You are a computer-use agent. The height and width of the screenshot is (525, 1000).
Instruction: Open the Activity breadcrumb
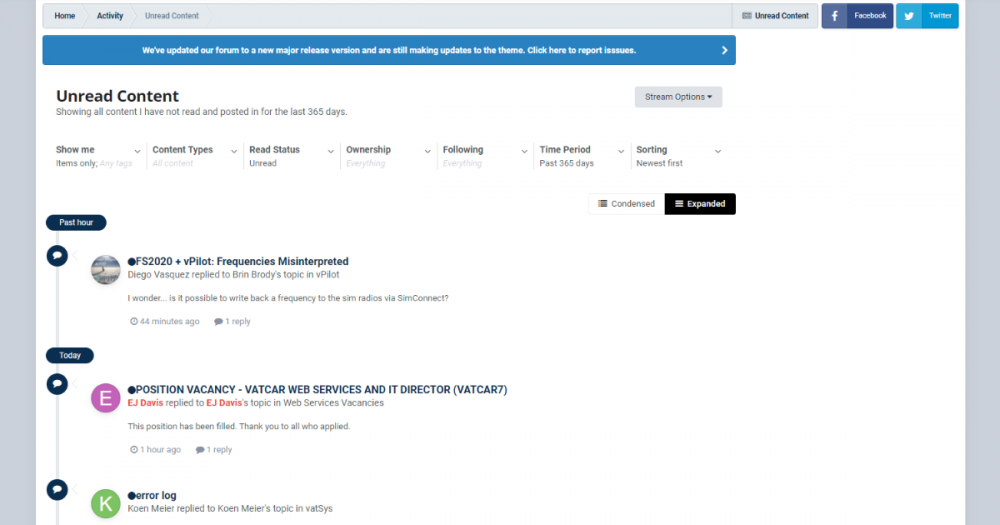(110, 16)
